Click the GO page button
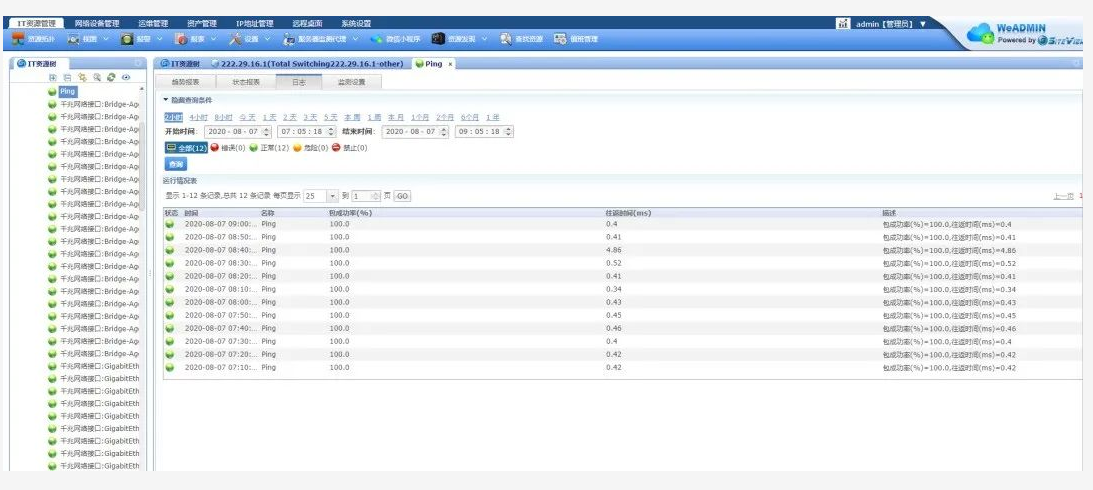 (x=402, y=197)
